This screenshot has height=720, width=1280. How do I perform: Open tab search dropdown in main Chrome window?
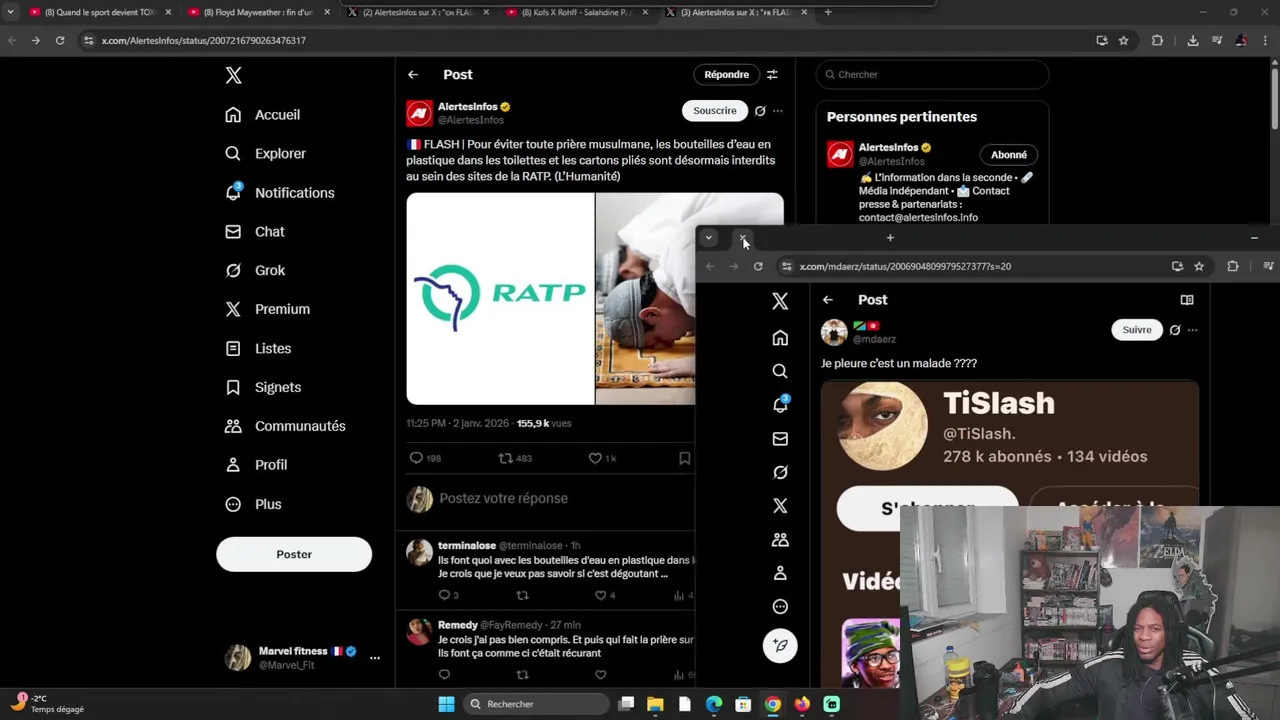10,12
